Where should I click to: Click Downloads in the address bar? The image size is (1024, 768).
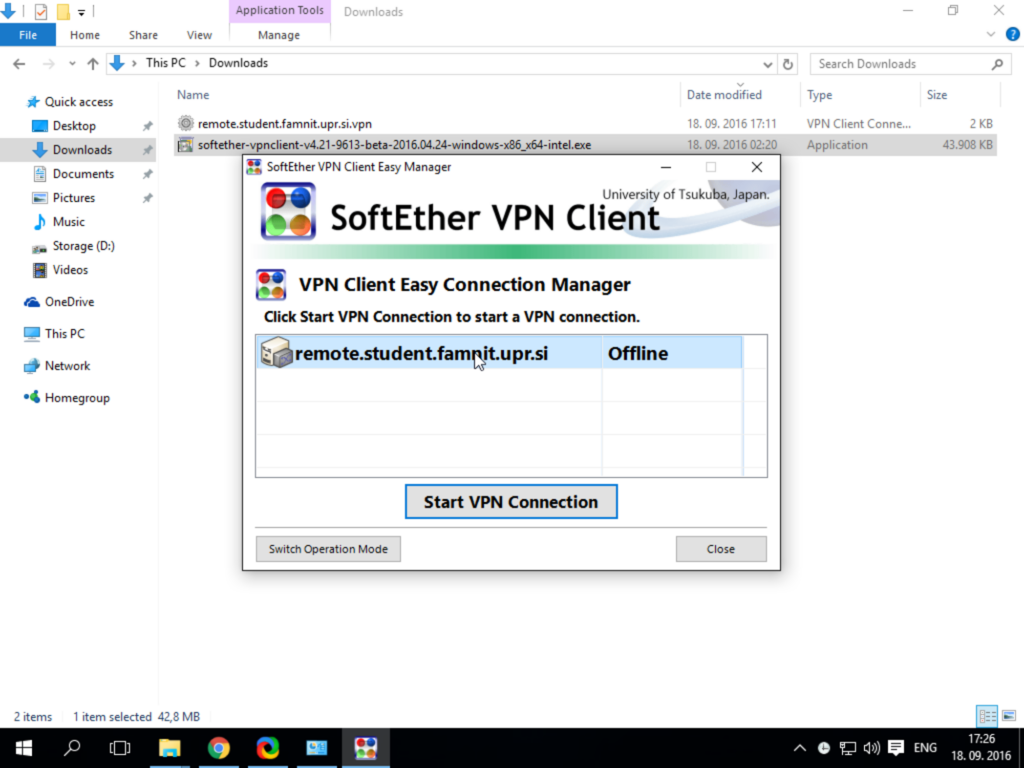[x=238, y=63]
